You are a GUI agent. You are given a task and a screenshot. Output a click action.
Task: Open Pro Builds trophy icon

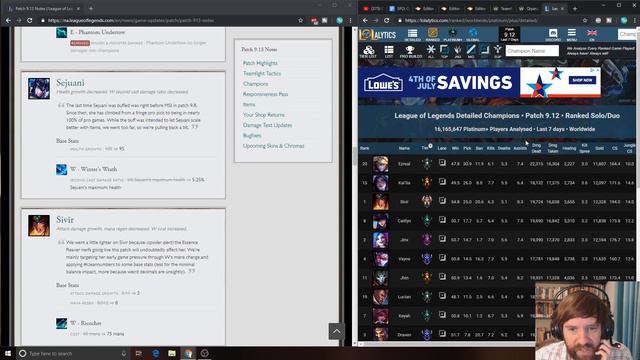[410, 51]
